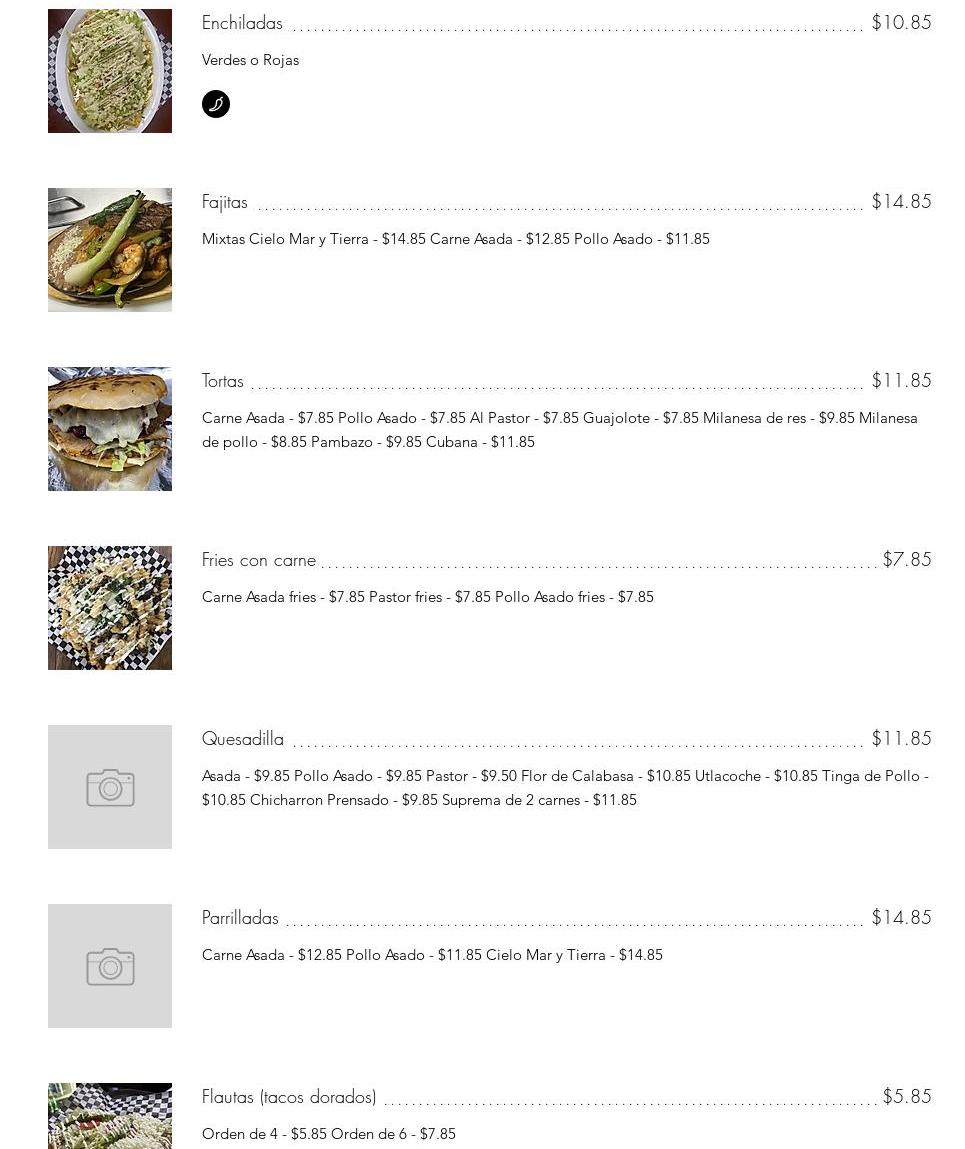Click the Tortas $11.85 price

click(901, 381)
